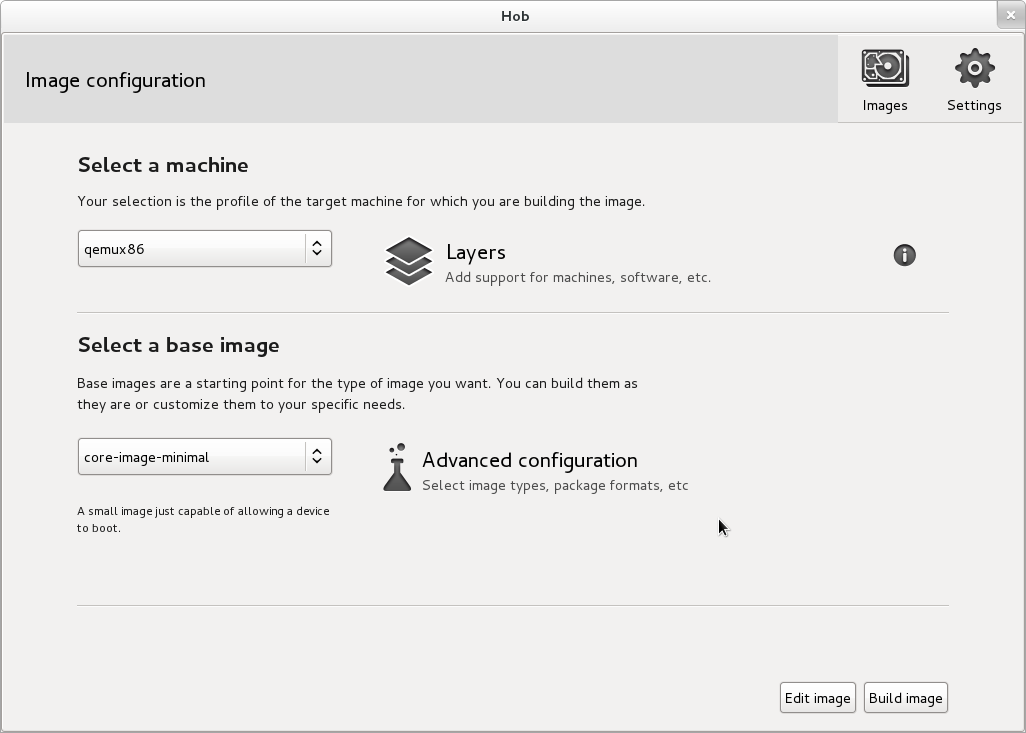Open the core-image-minimal base image dropdown

(x=205, y=457)
